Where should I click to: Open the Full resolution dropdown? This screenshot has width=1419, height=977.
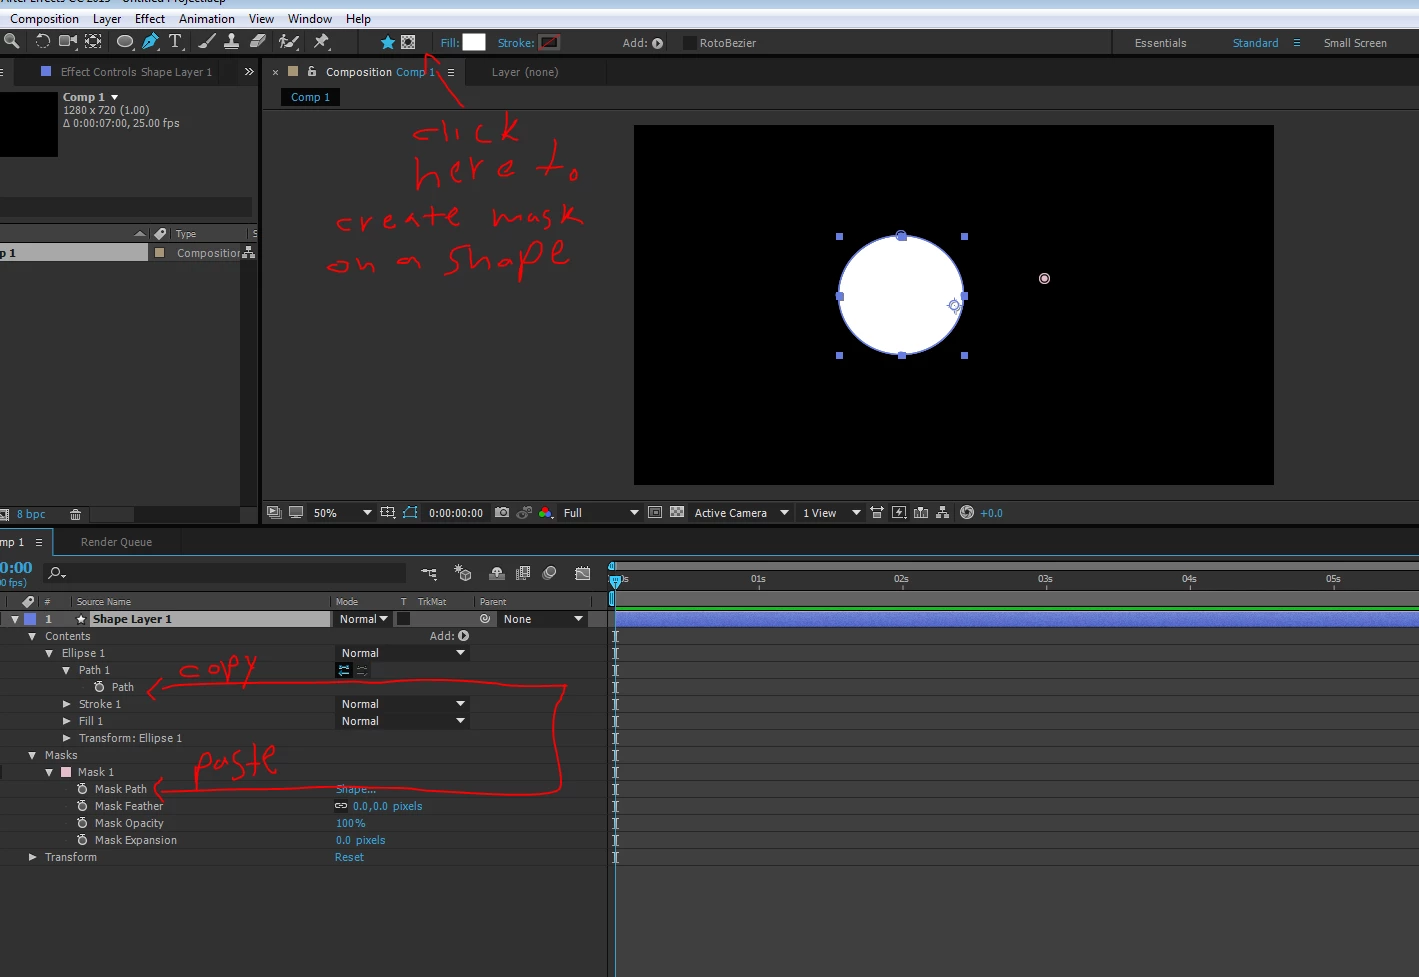coord(600,513)
